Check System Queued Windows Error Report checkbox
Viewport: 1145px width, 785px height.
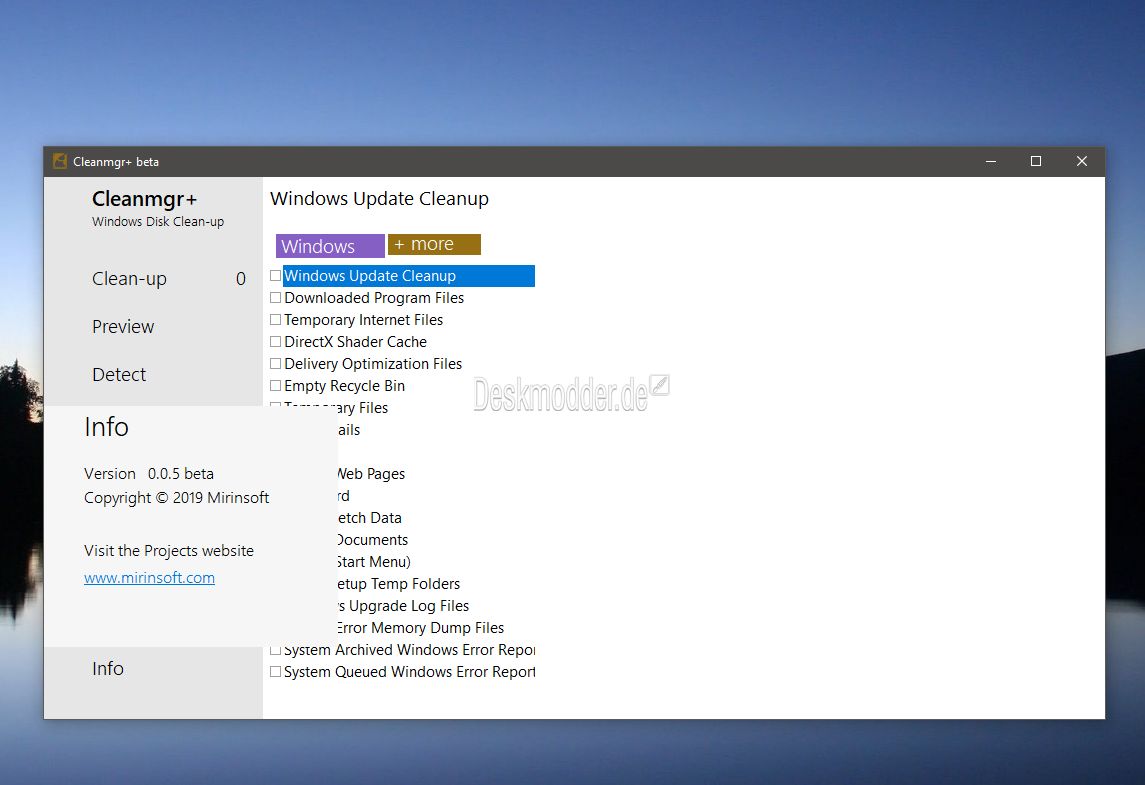pyautogui.click(x=275, y=672)
